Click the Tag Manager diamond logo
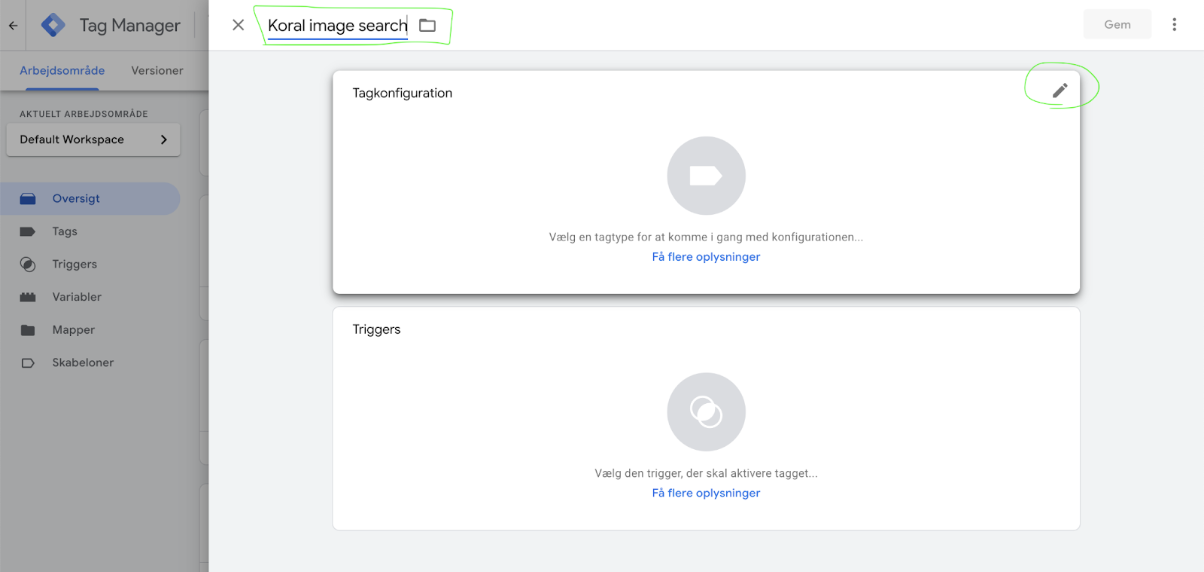Image resolution: width=1204 pixels, height=572 pixels. point(53,25)
